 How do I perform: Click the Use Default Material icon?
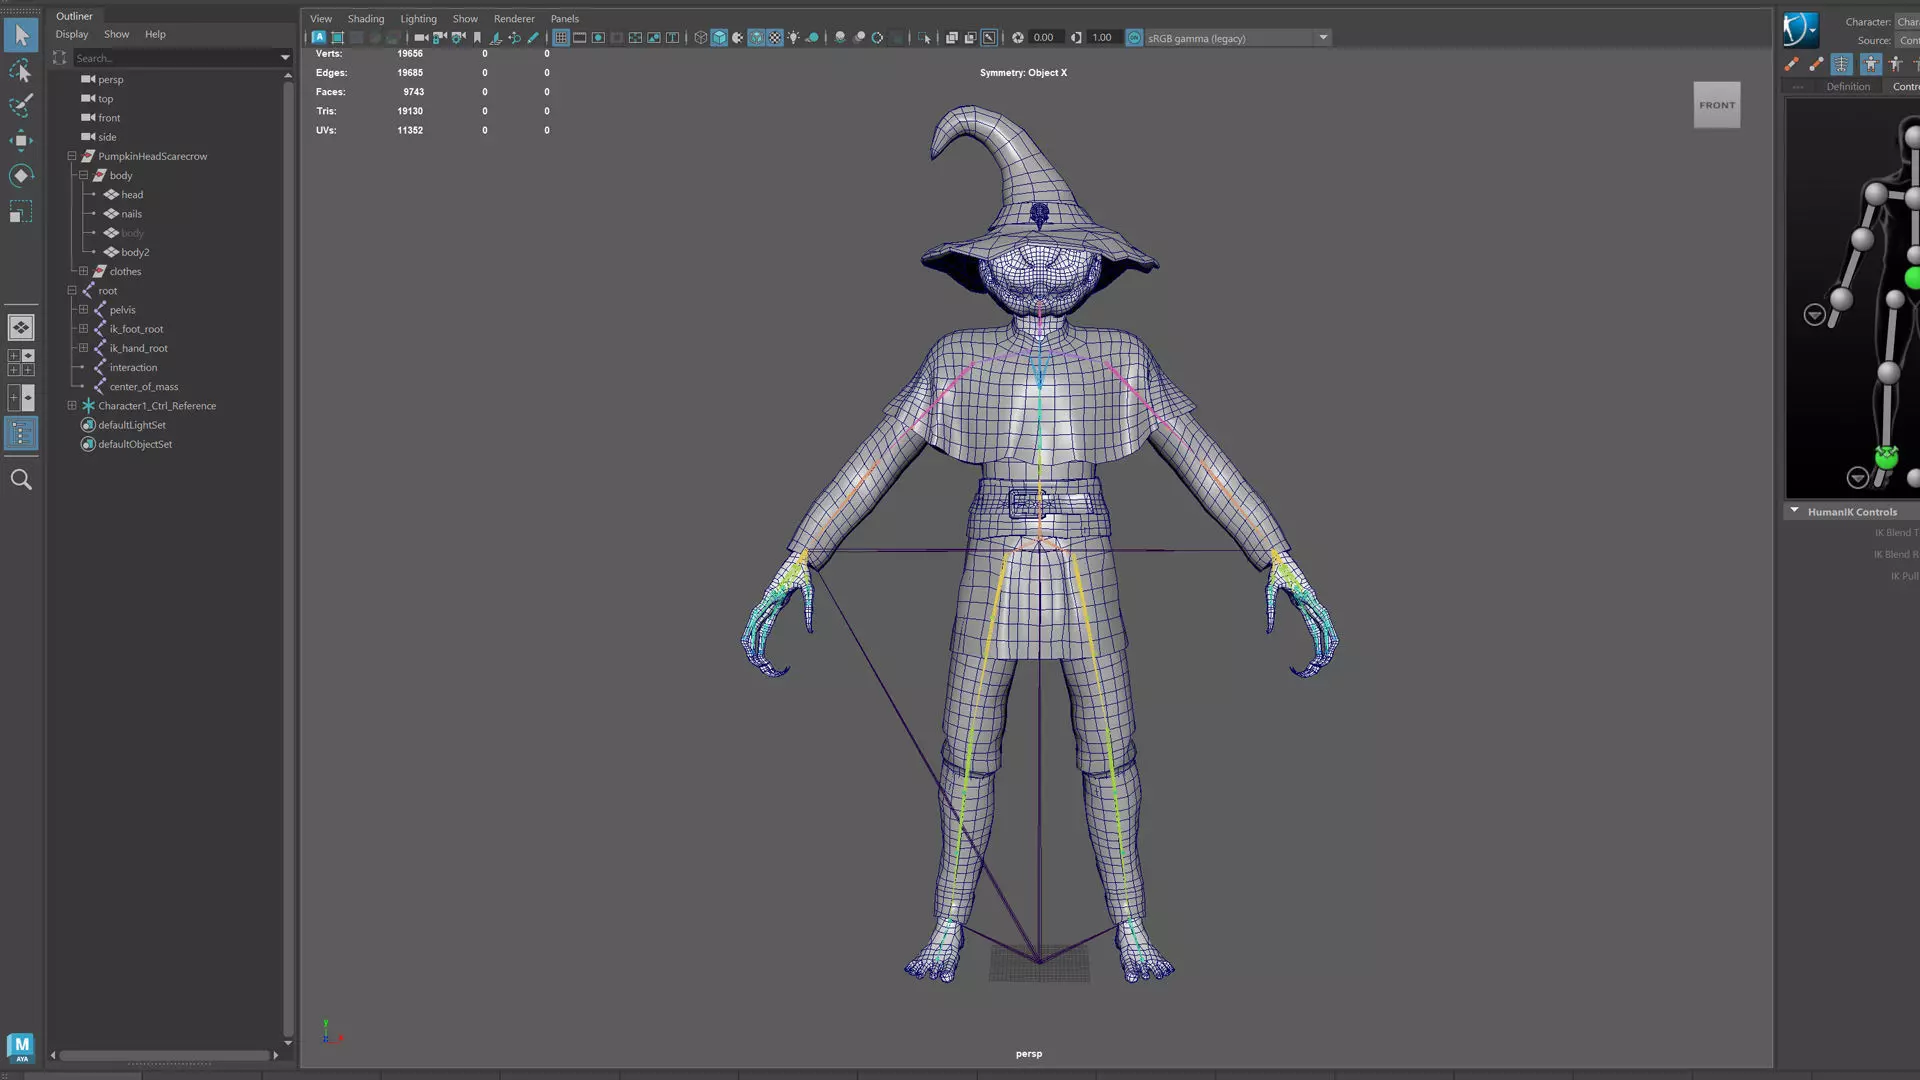[737, 38]
